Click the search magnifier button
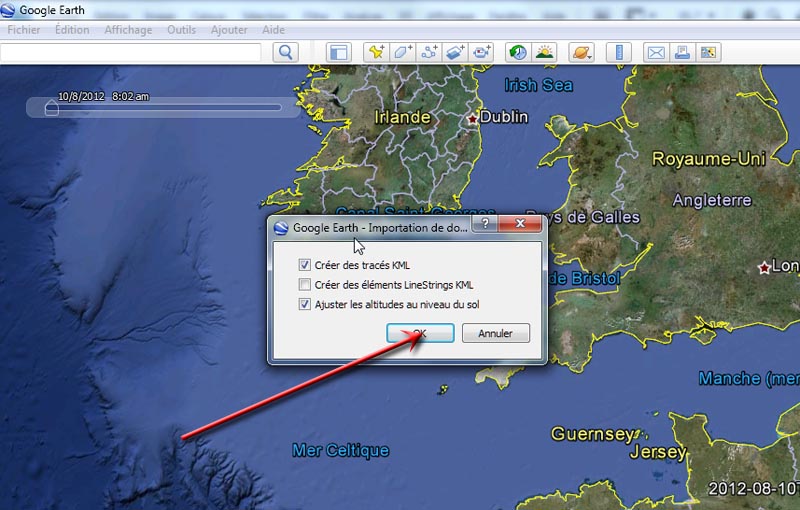The height and width of the screenshot is (510, 800). [286, 53]
